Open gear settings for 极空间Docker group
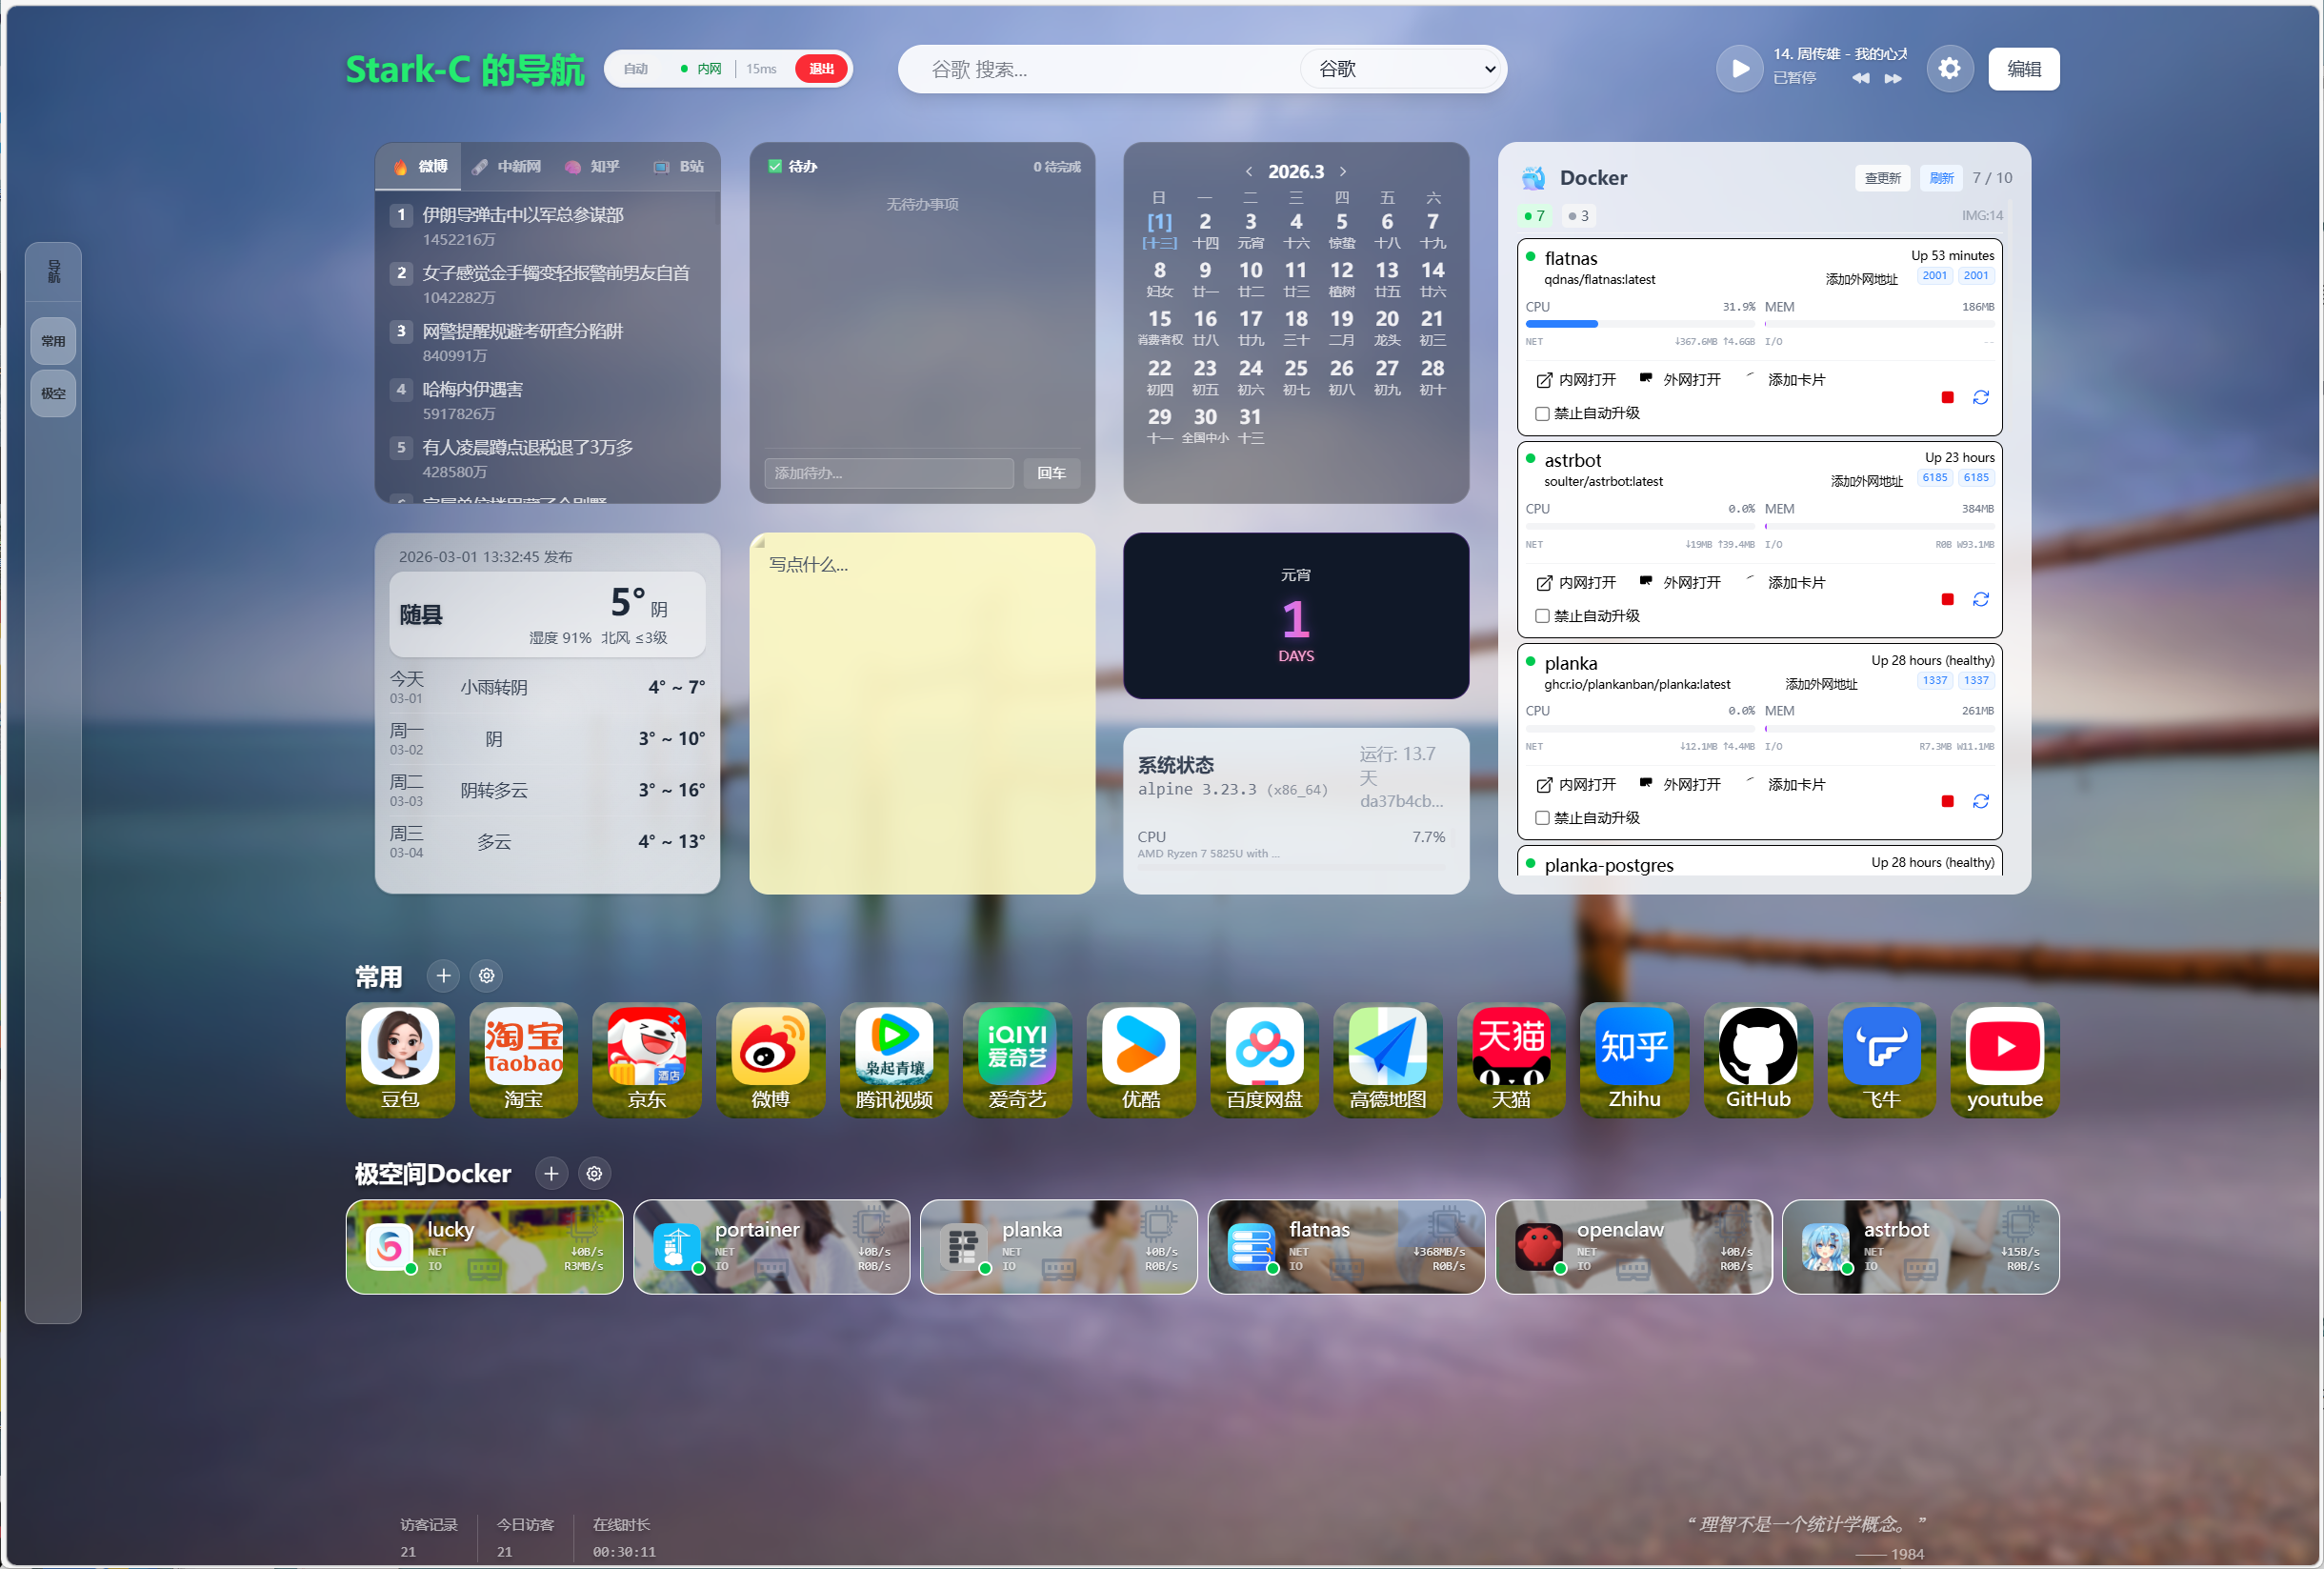 point(594,1173)
